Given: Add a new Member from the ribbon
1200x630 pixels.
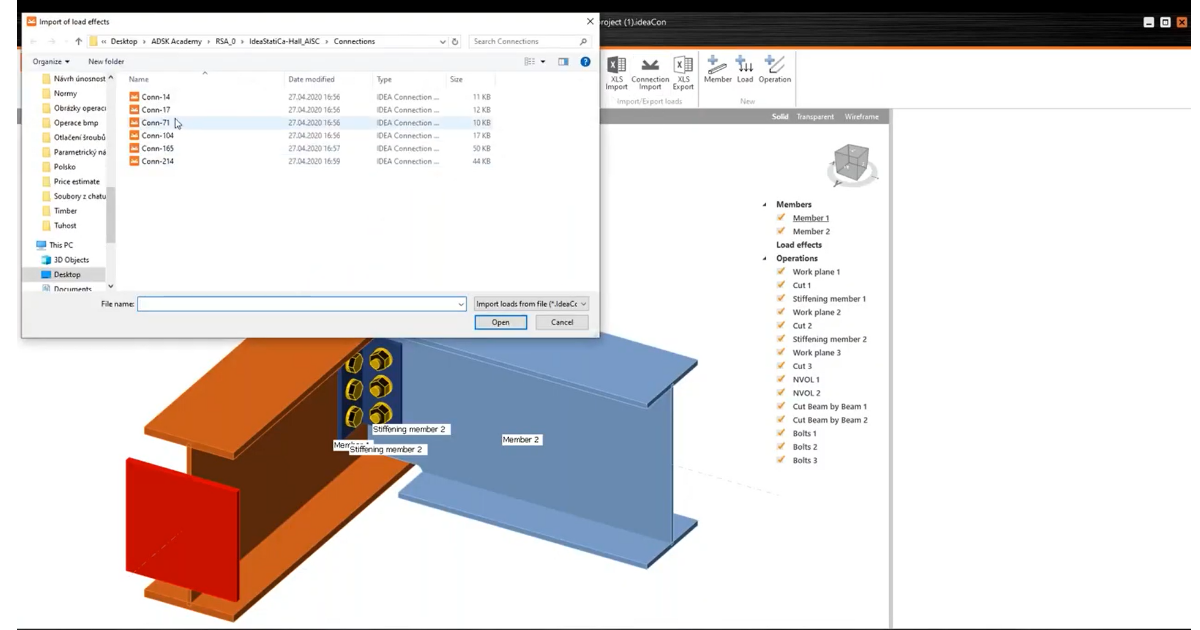Looking at the screenshot, I should click(x=717, y=68).
